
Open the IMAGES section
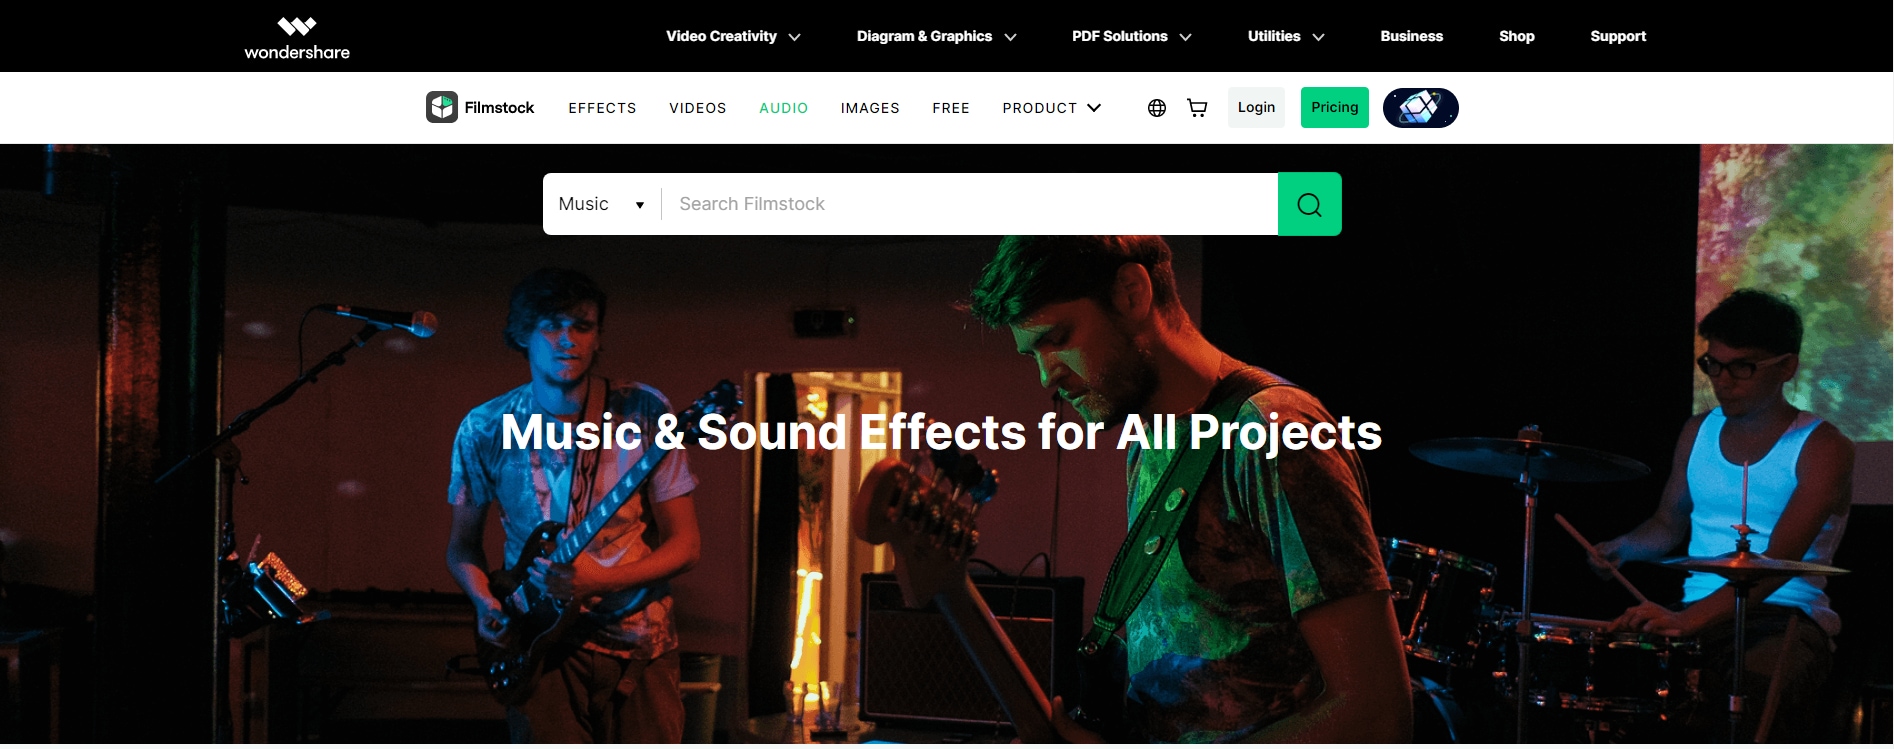(870, 108)
